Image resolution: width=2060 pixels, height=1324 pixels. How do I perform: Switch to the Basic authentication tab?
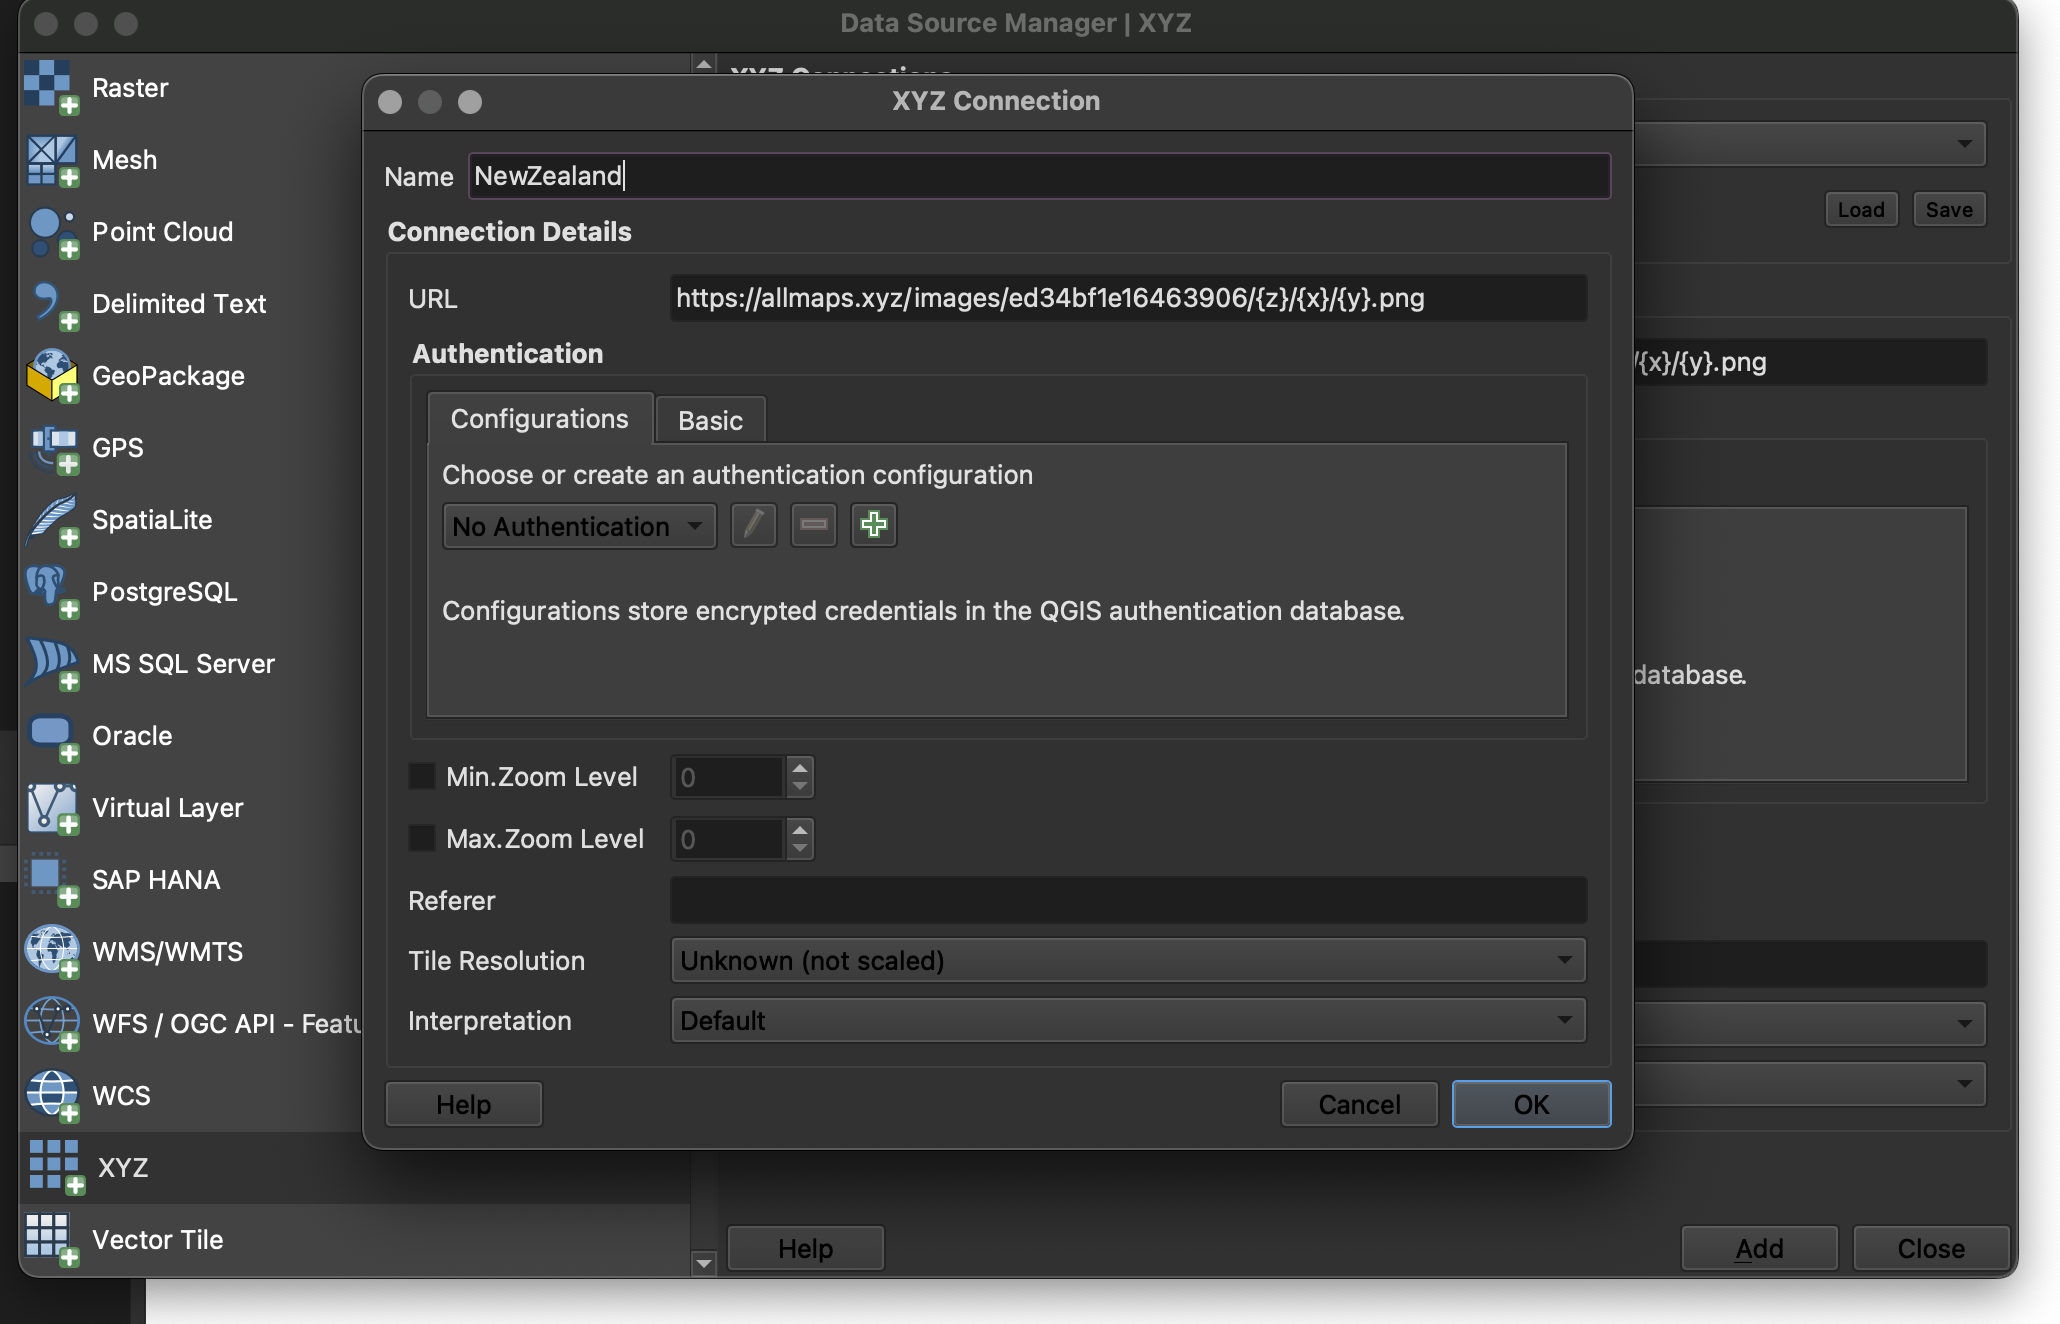710,420
